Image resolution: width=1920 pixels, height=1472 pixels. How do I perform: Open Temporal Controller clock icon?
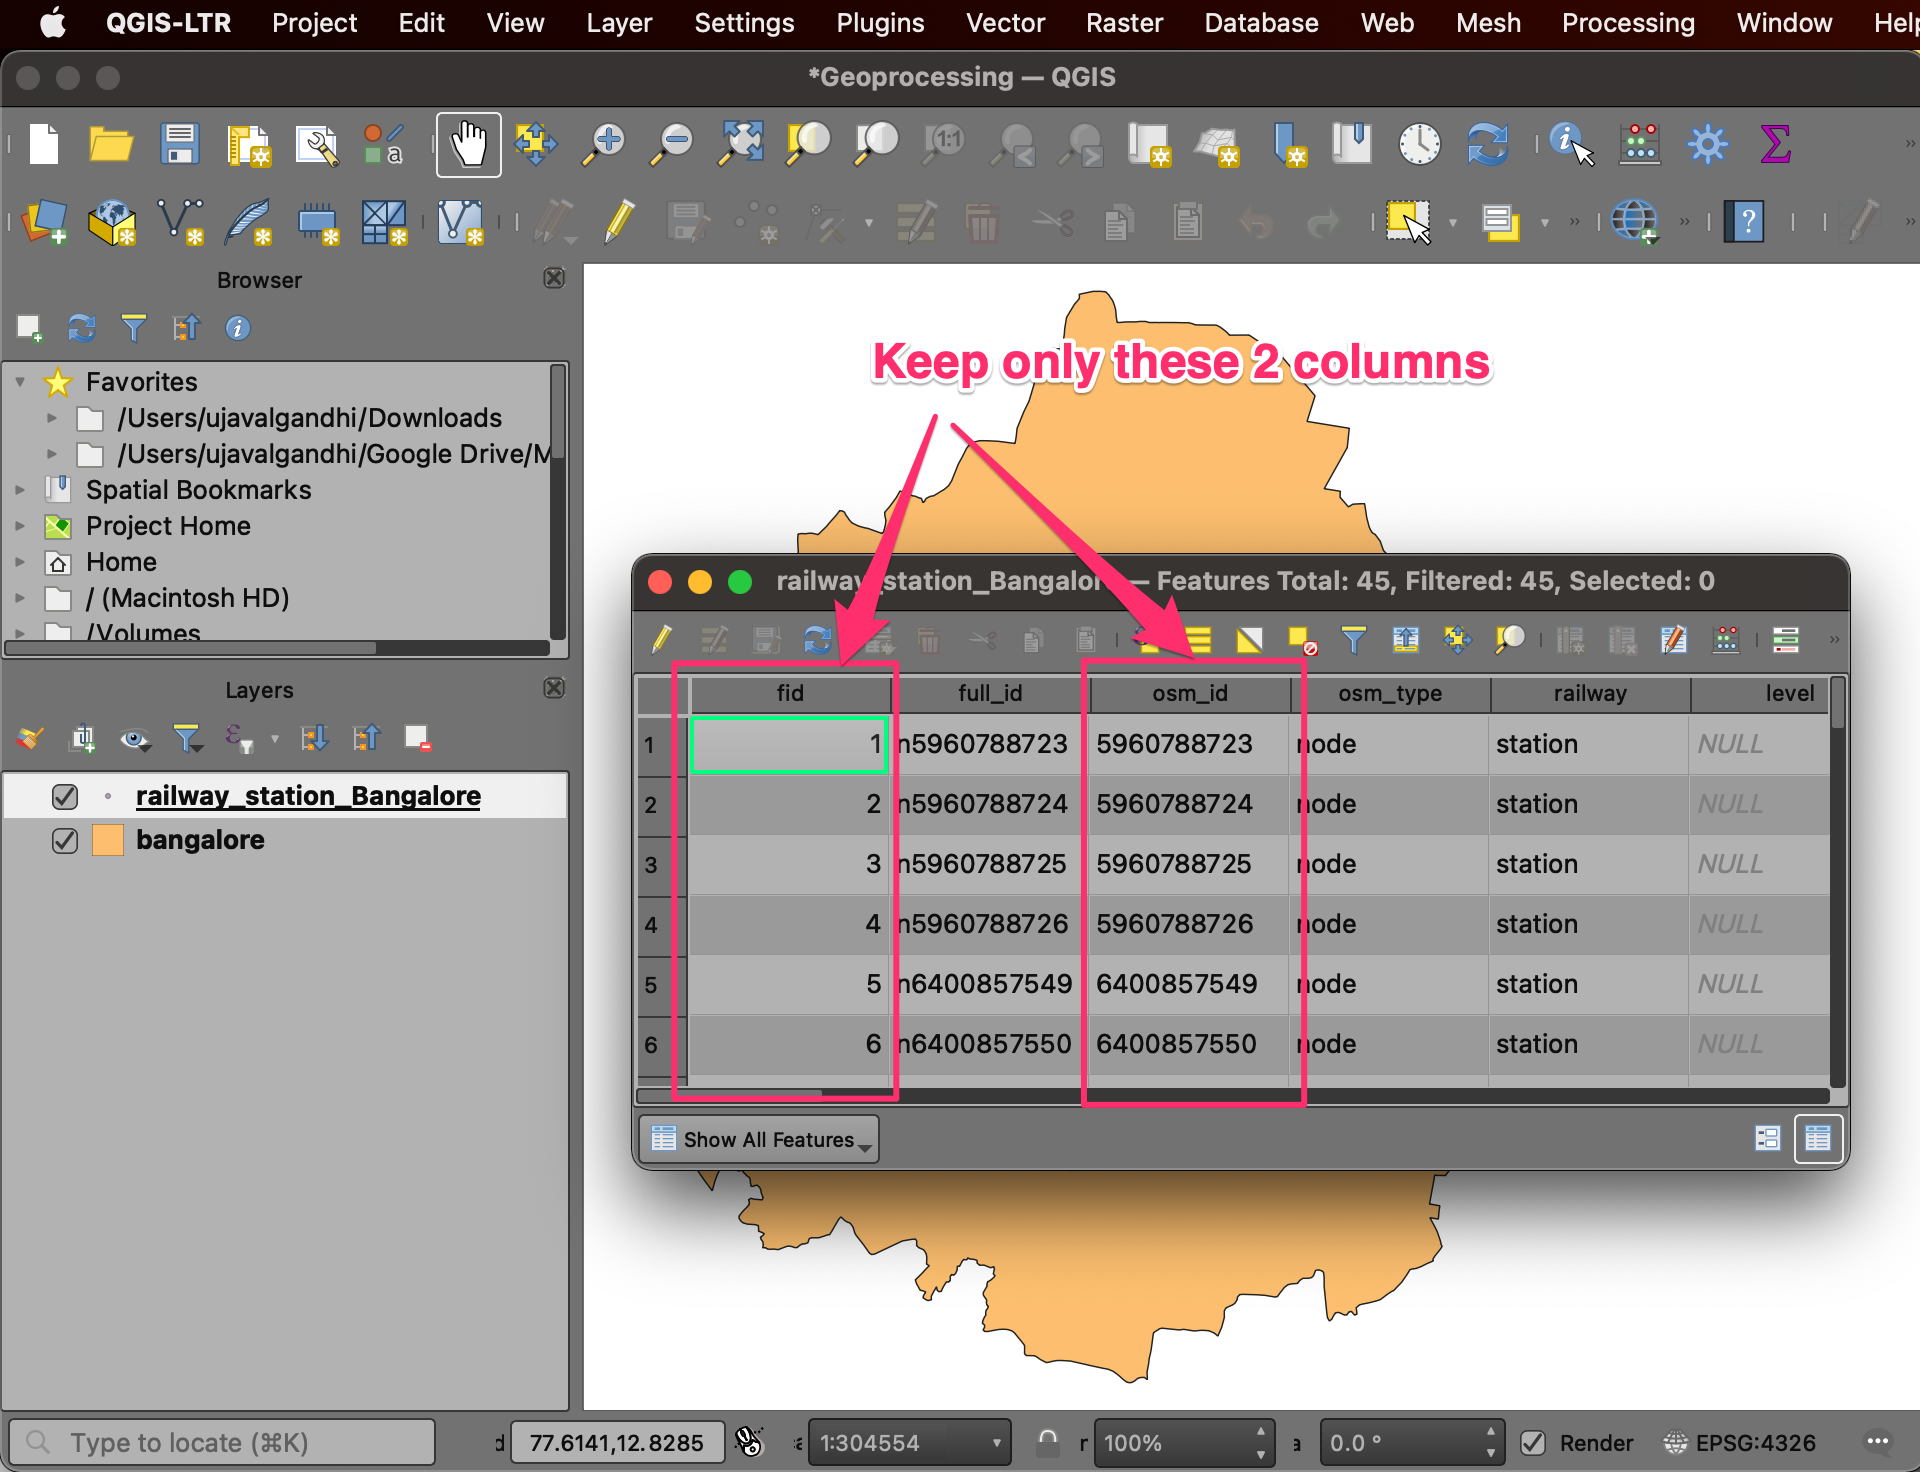(x=1419, y=145)
